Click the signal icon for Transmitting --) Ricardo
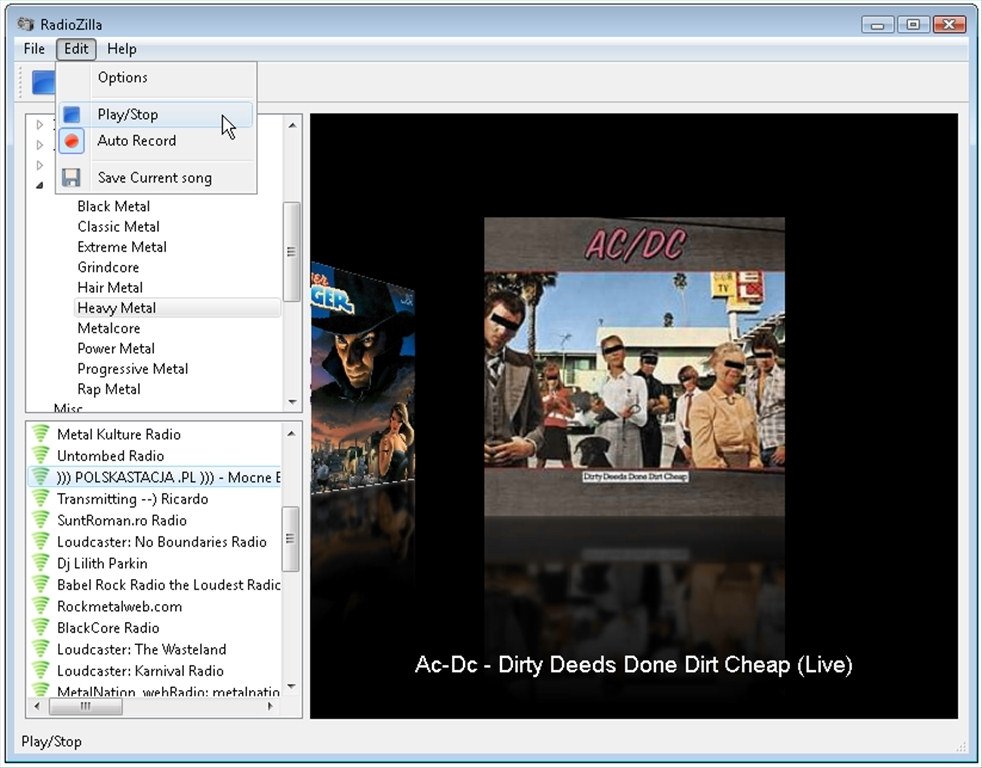The width and height of the screenshot is (982, 768). 41,499
